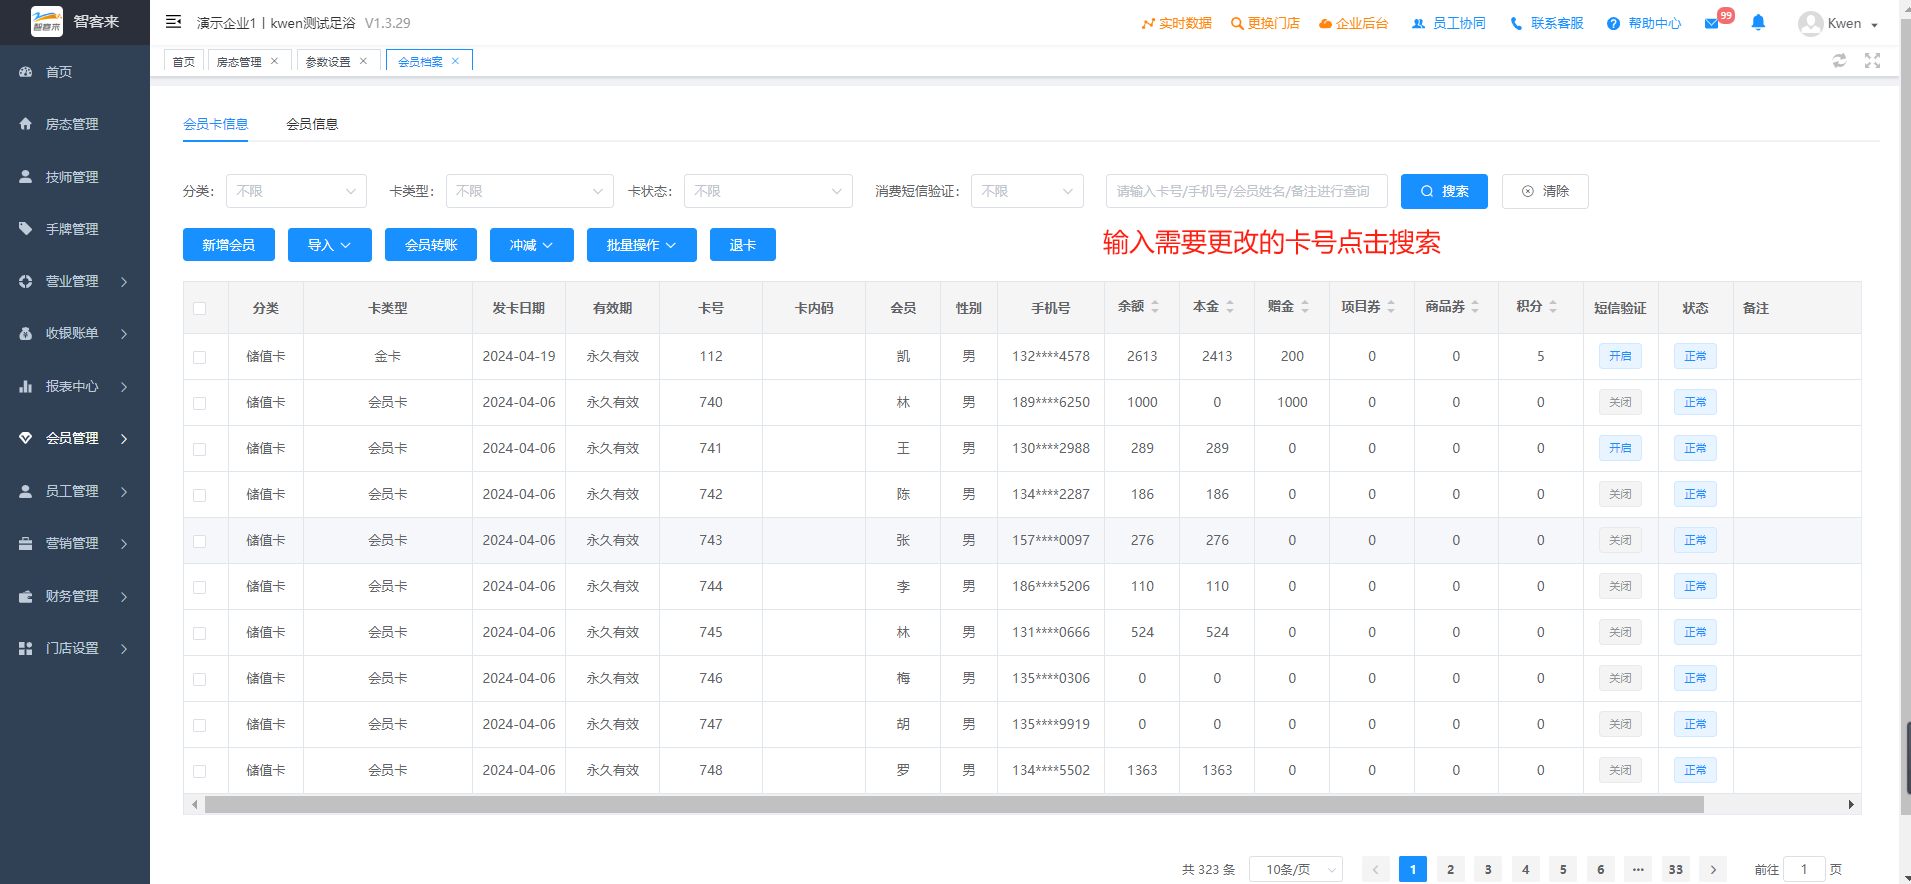Toggle fullscreen mode icon
1911x884 pixels.
pos(1872,61)
